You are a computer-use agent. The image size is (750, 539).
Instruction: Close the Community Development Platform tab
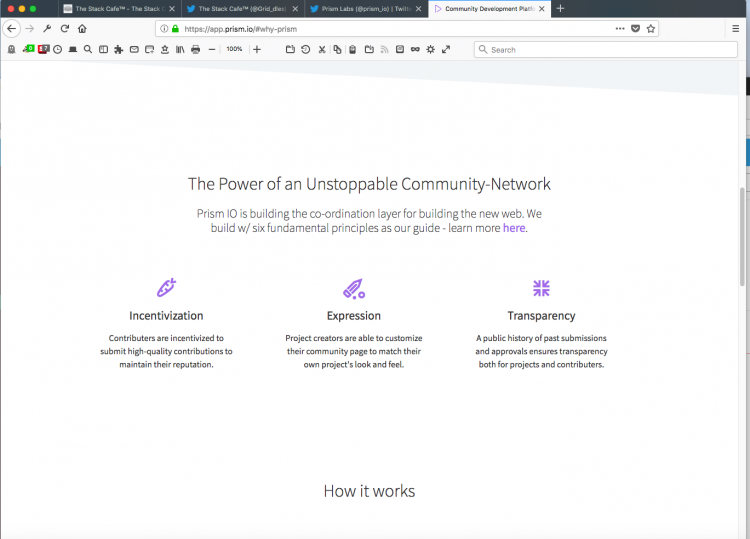pyautogui.click(x=541, y=9)
